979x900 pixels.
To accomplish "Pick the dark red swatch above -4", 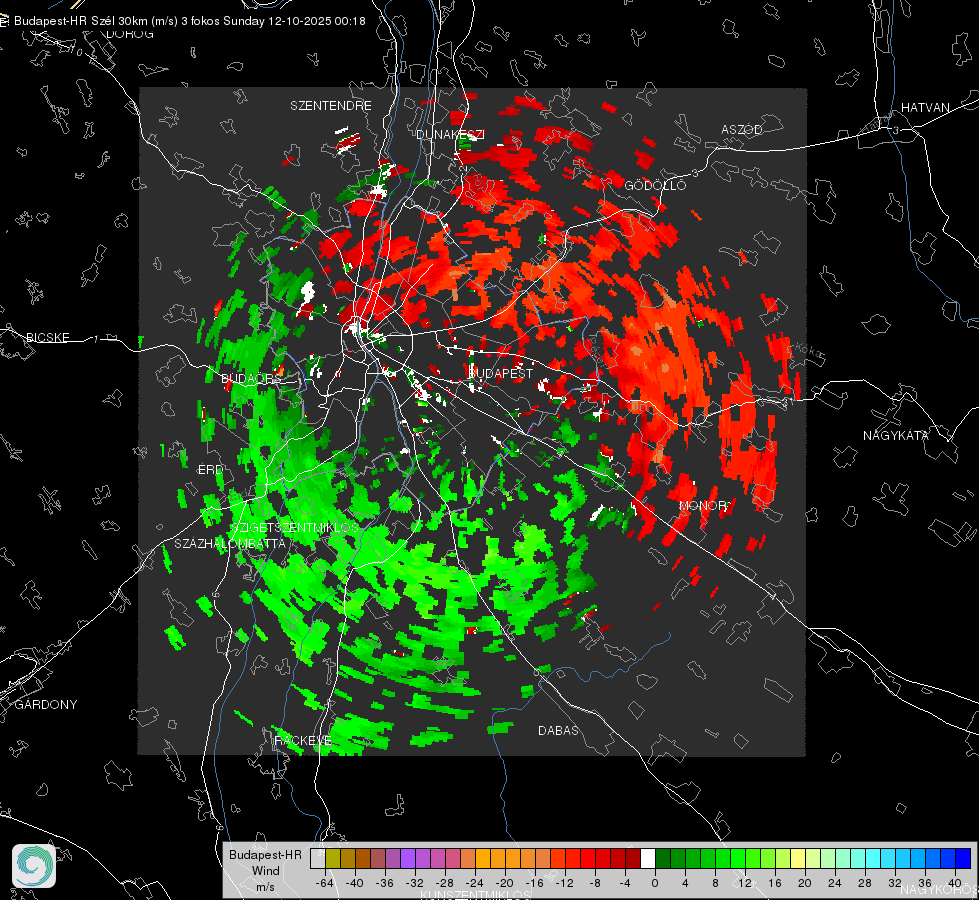I will tap(633, 859).
